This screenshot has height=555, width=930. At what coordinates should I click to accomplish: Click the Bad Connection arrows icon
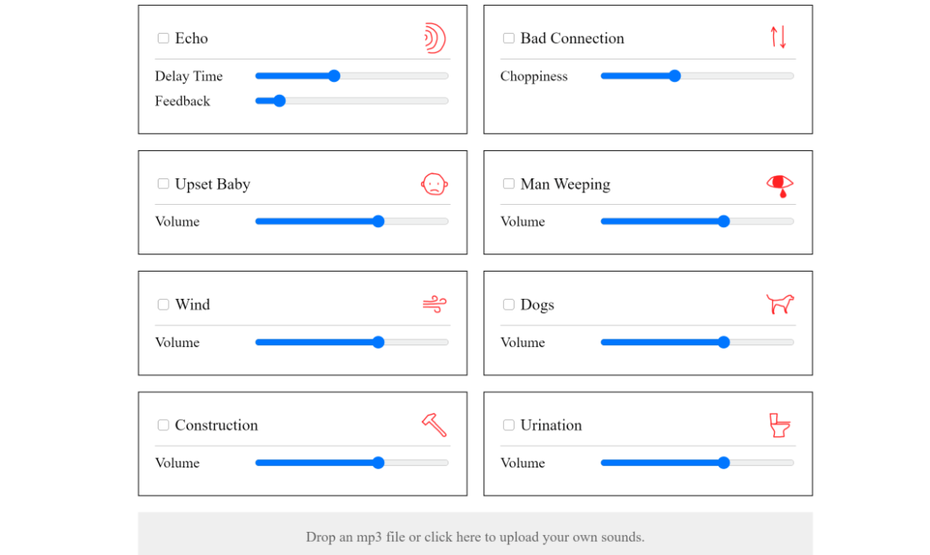point(778,37)
